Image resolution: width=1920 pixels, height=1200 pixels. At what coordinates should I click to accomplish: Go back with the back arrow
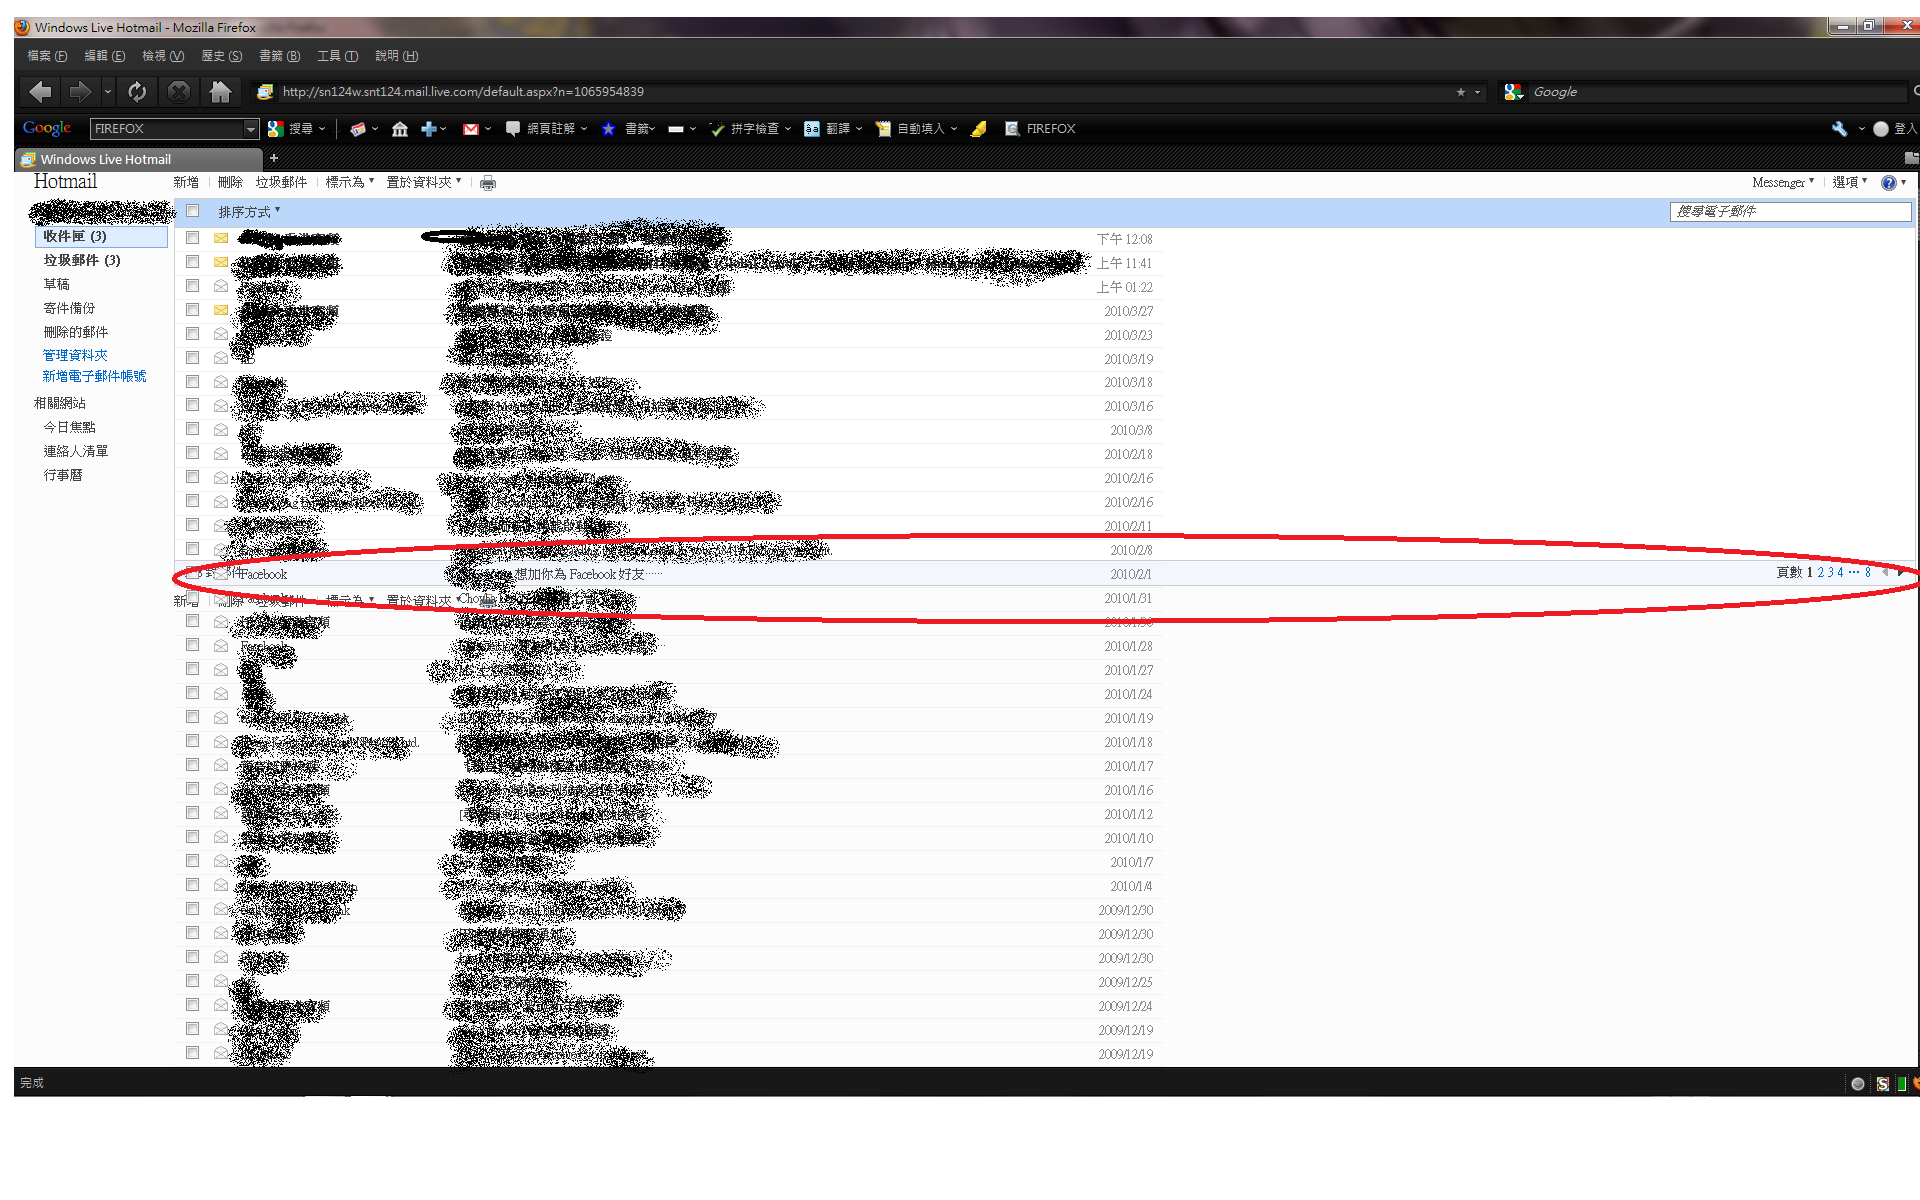40,92
